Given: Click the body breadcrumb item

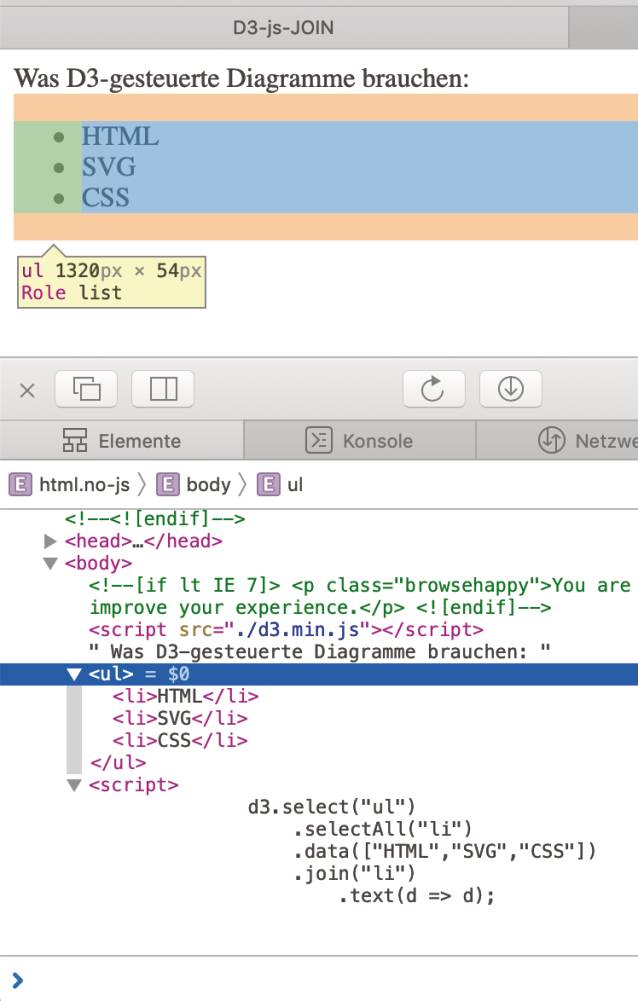Looking at the screenshot, I should click(208, 485).
